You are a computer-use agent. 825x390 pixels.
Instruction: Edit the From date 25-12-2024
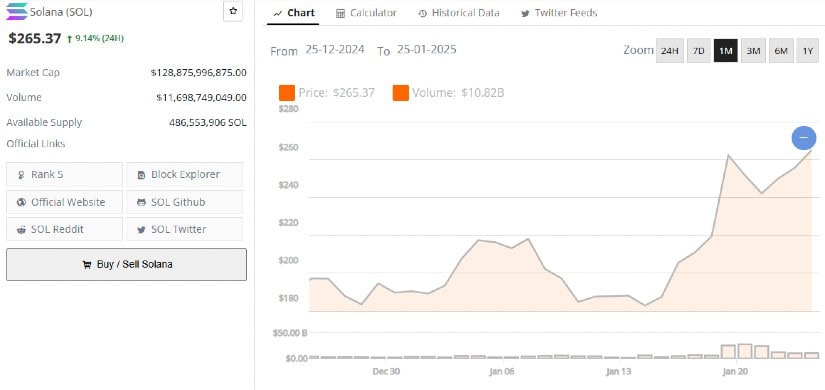(335, 50)
